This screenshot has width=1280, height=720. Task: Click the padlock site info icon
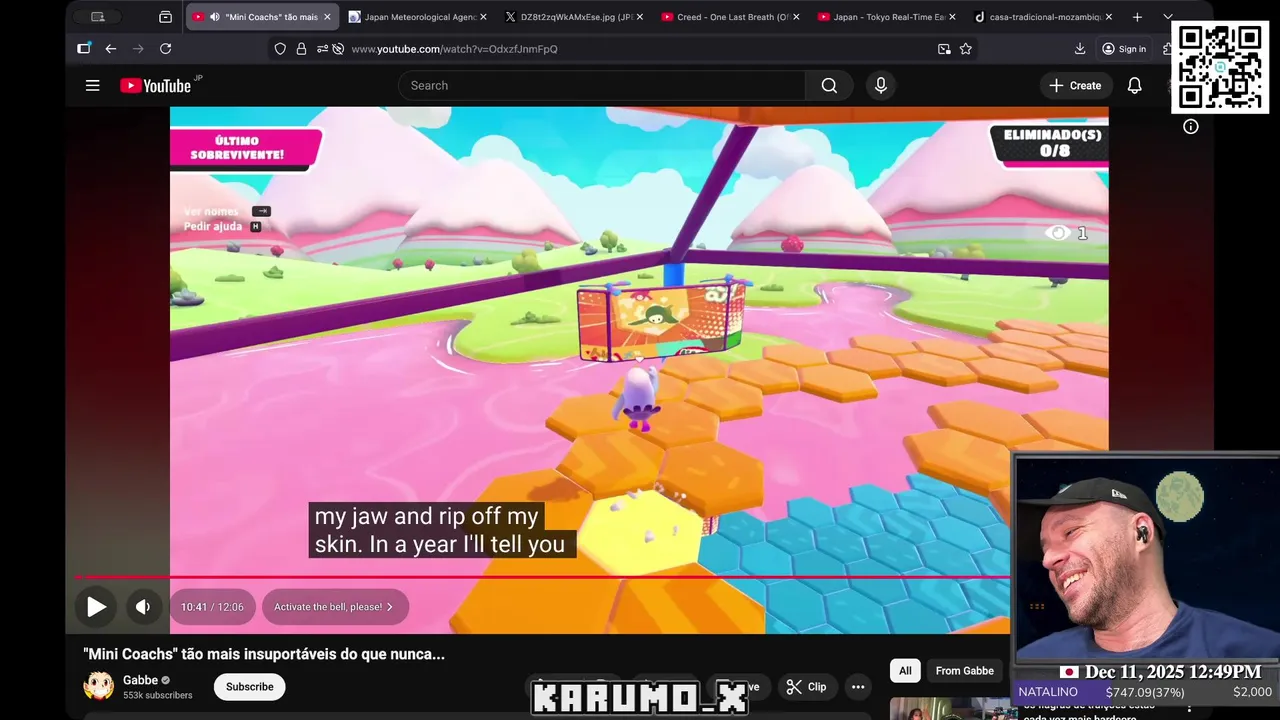(x=301, y=49)
